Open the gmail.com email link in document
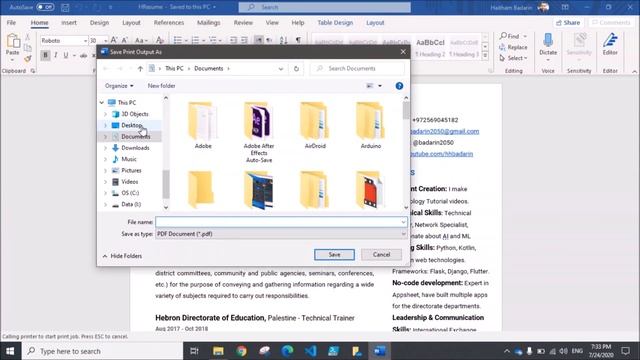 [444, 131]
